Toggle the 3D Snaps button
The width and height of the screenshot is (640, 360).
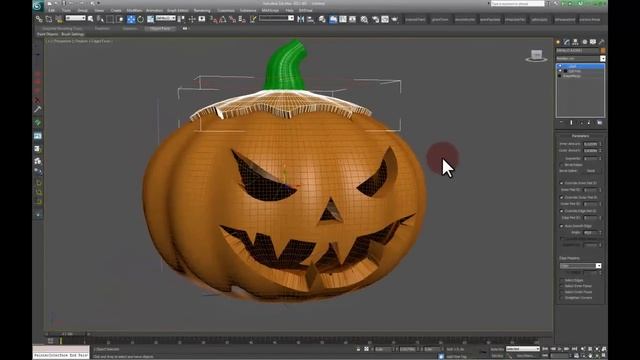tap(213, 19)
